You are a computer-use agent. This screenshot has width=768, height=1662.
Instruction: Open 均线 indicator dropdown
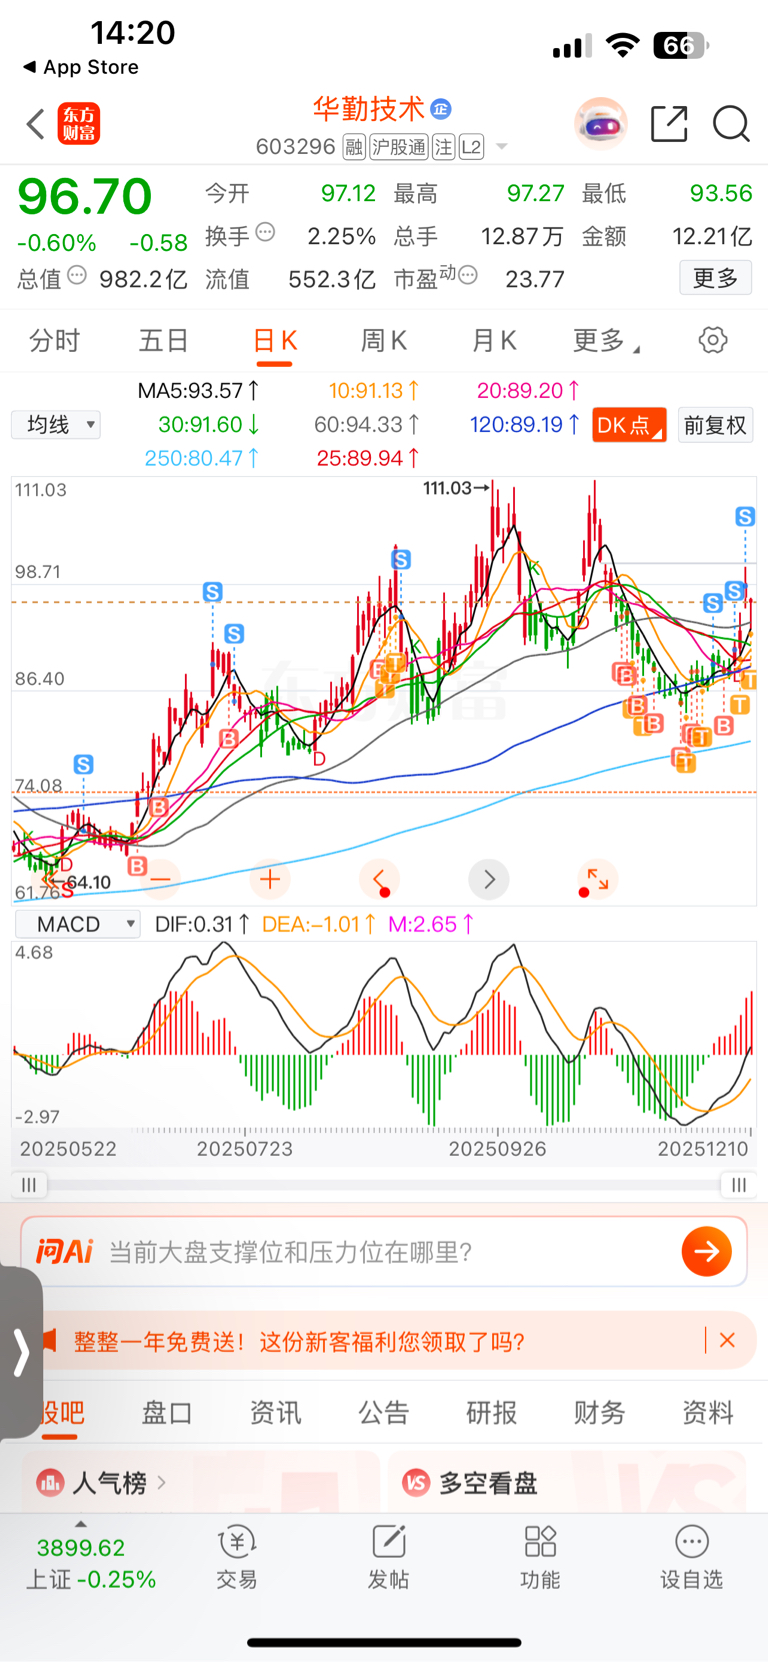pyautogui.click(x=56, y=425)
